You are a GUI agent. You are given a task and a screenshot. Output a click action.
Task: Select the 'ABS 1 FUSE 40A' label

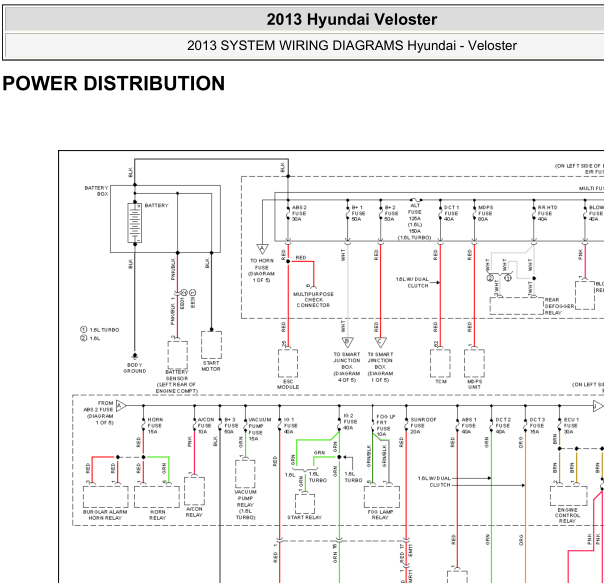pos(469,425)
